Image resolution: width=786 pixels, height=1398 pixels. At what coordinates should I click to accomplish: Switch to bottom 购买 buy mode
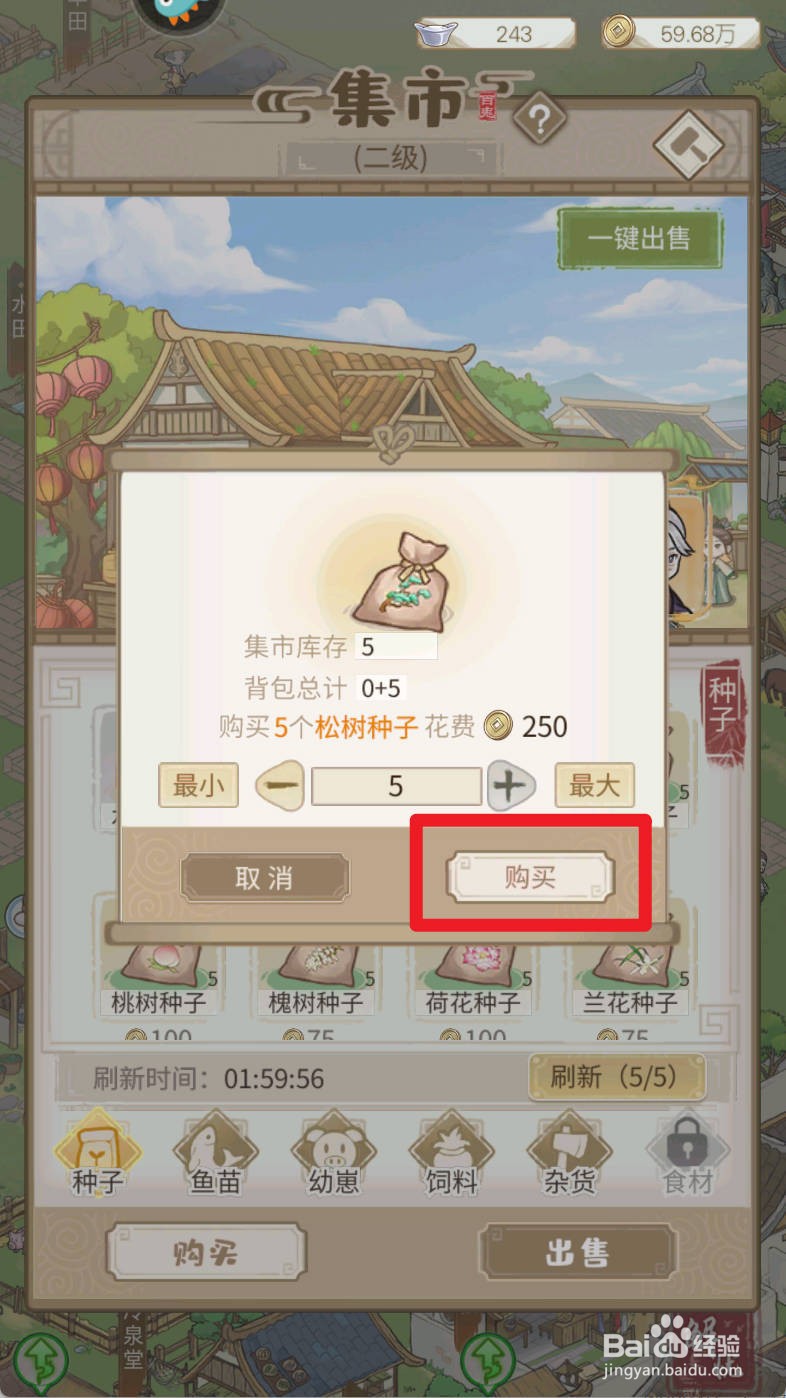(206, 1252)
